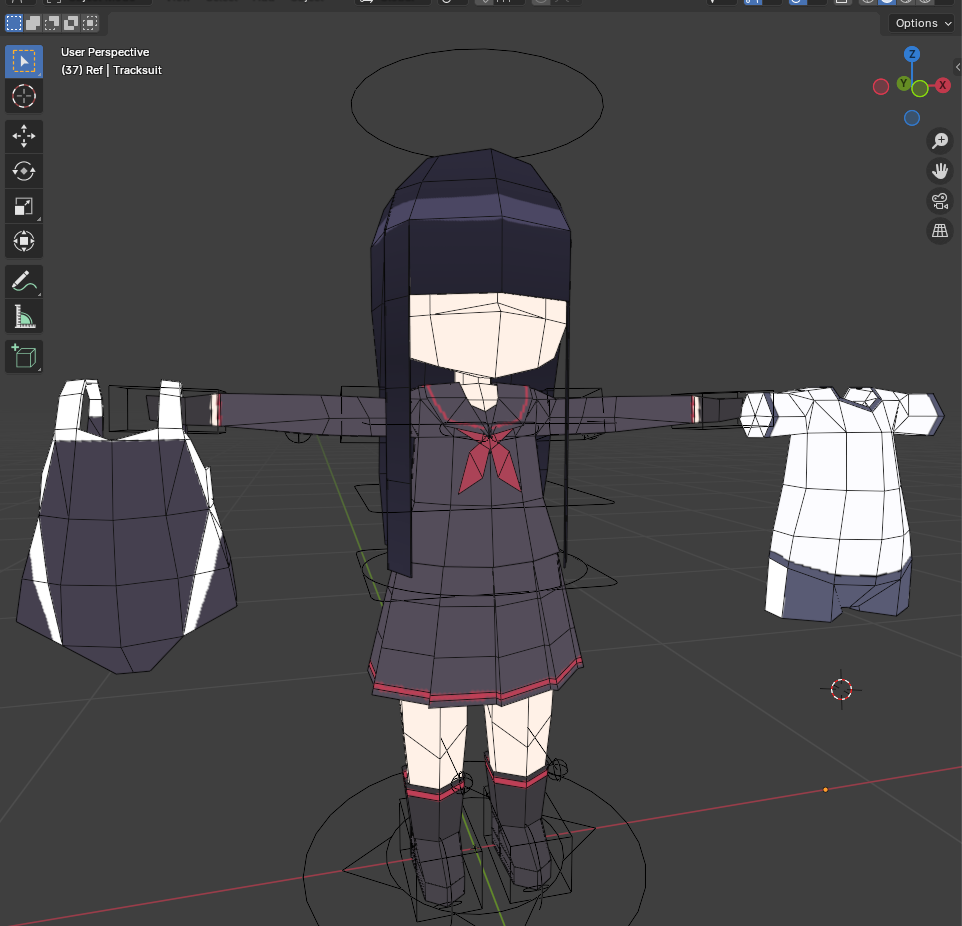Viewport: 962px width, 926px height.
Task: Click the X axis on navigation gizmo
Action: [943, 85]
